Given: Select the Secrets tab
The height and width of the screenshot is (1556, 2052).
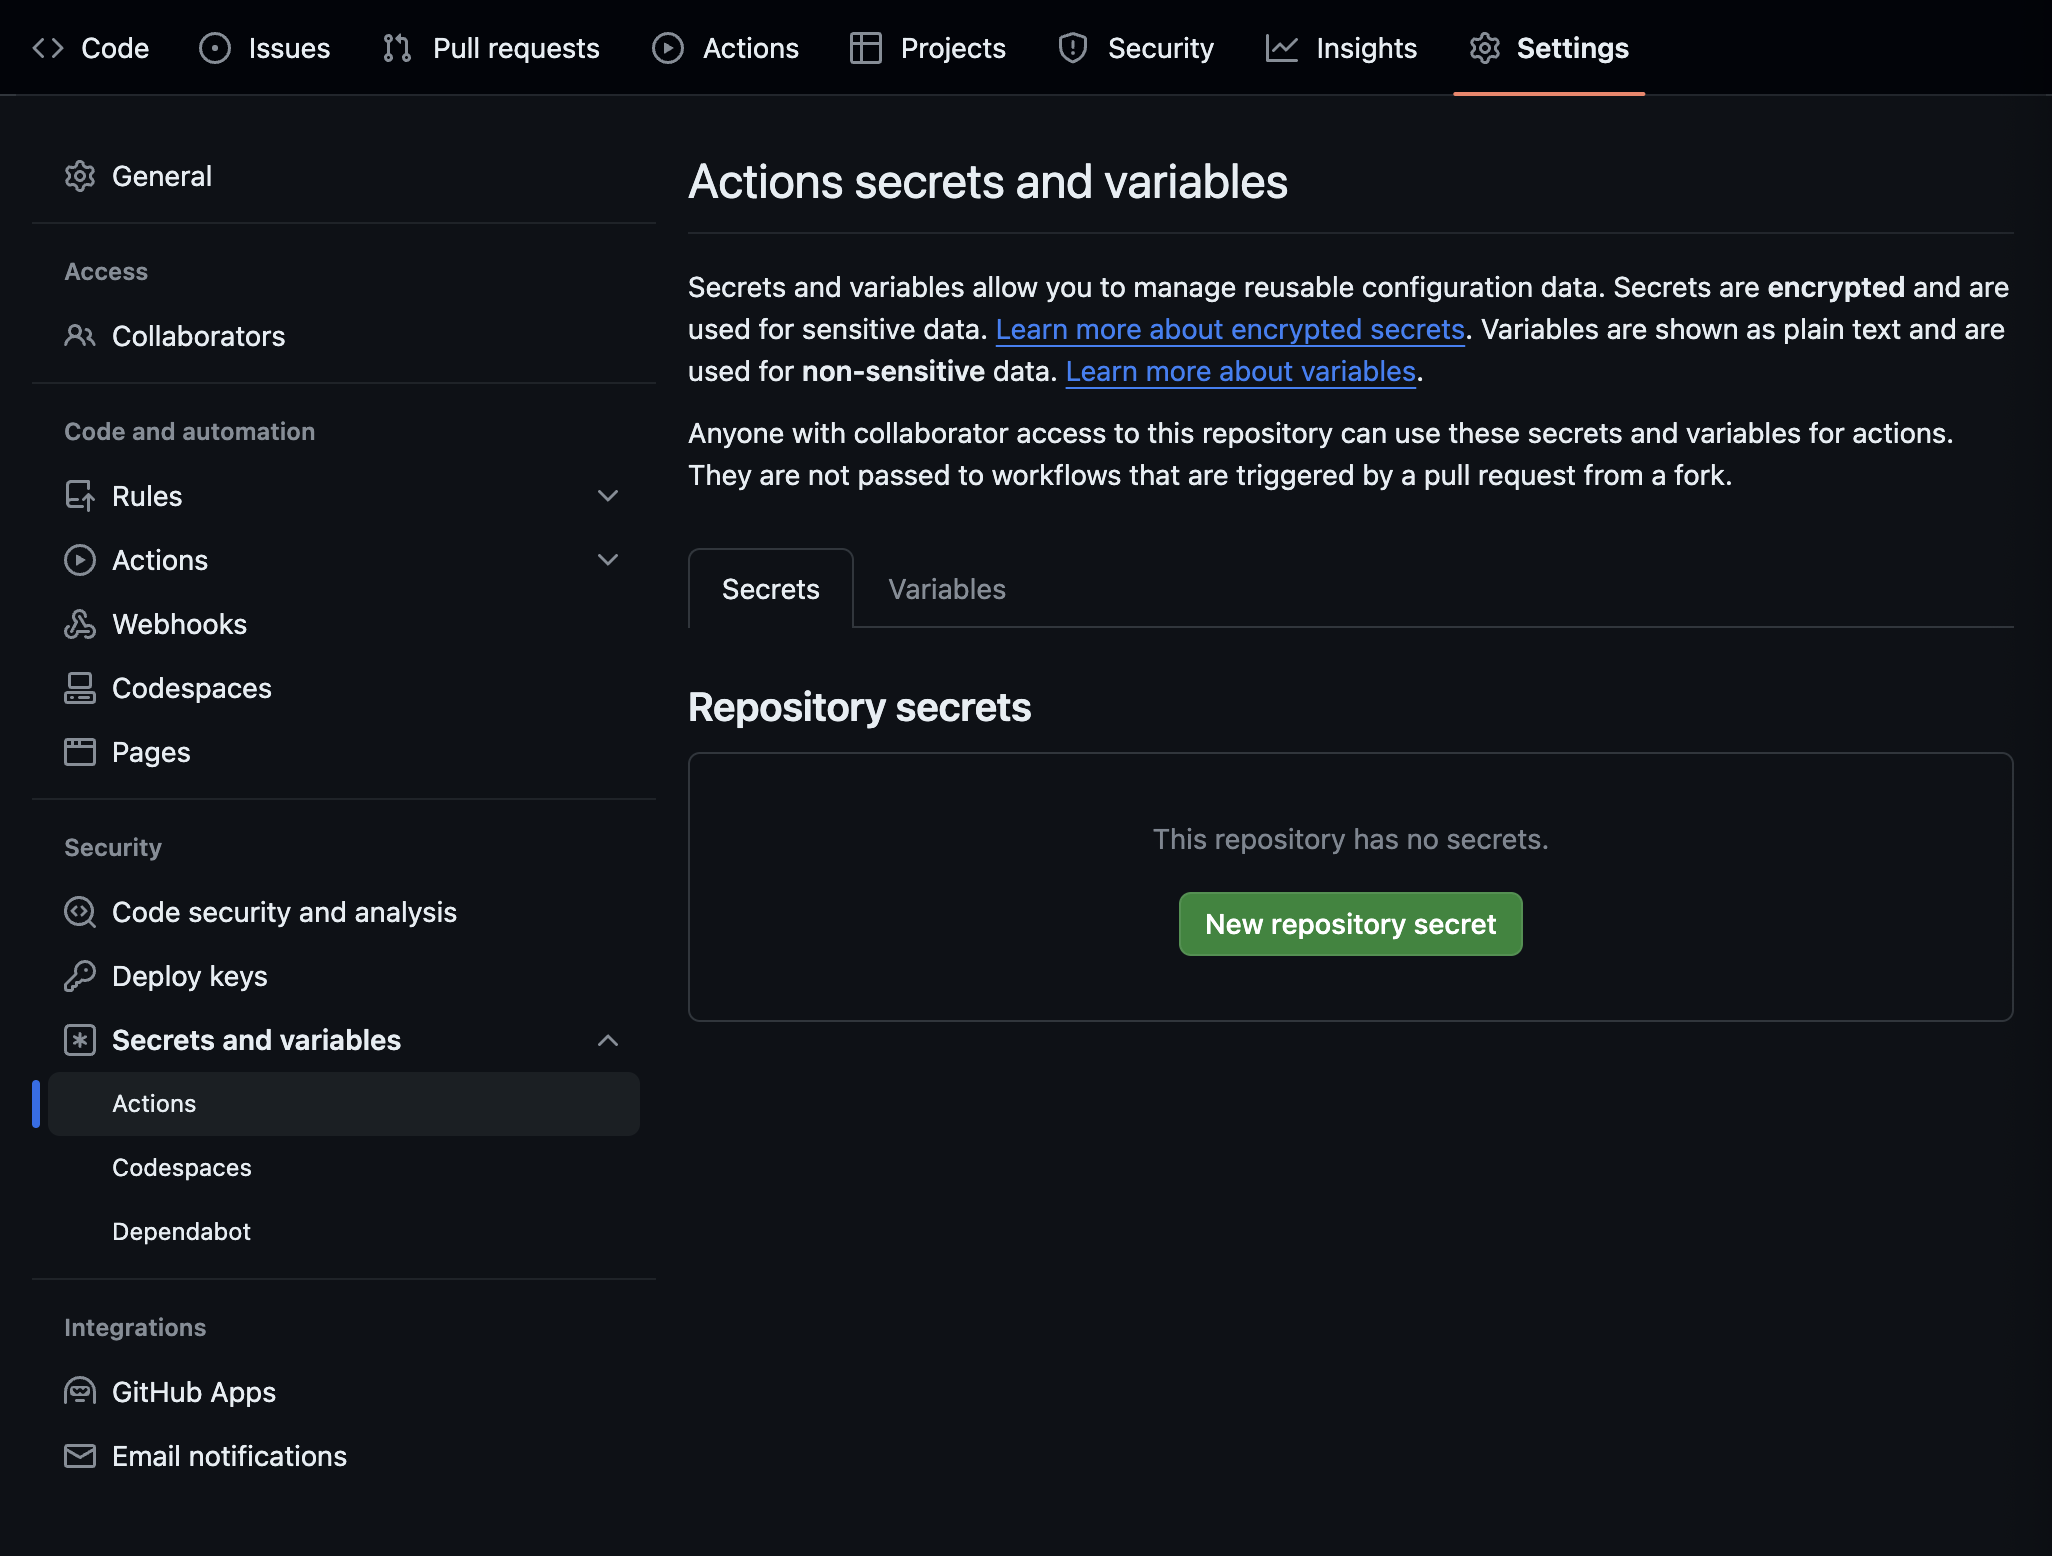Looking at the screenshot, I should pos(770,589).
